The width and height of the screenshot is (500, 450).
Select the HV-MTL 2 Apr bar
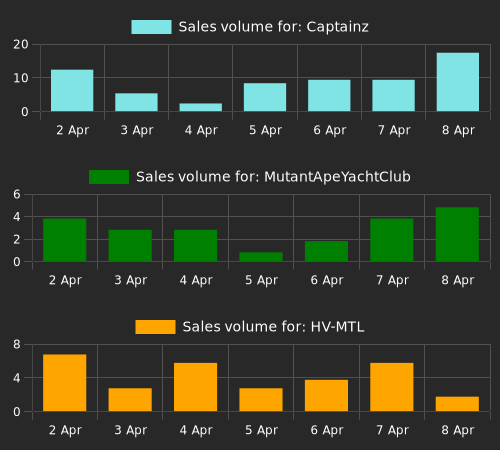(65, 383)
